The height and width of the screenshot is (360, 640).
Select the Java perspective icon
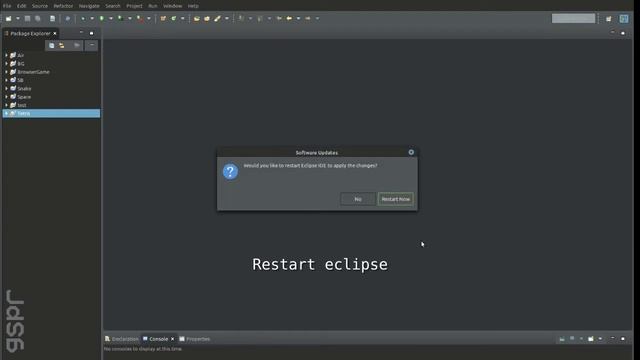pyautogui.click(x=624, y=19)
